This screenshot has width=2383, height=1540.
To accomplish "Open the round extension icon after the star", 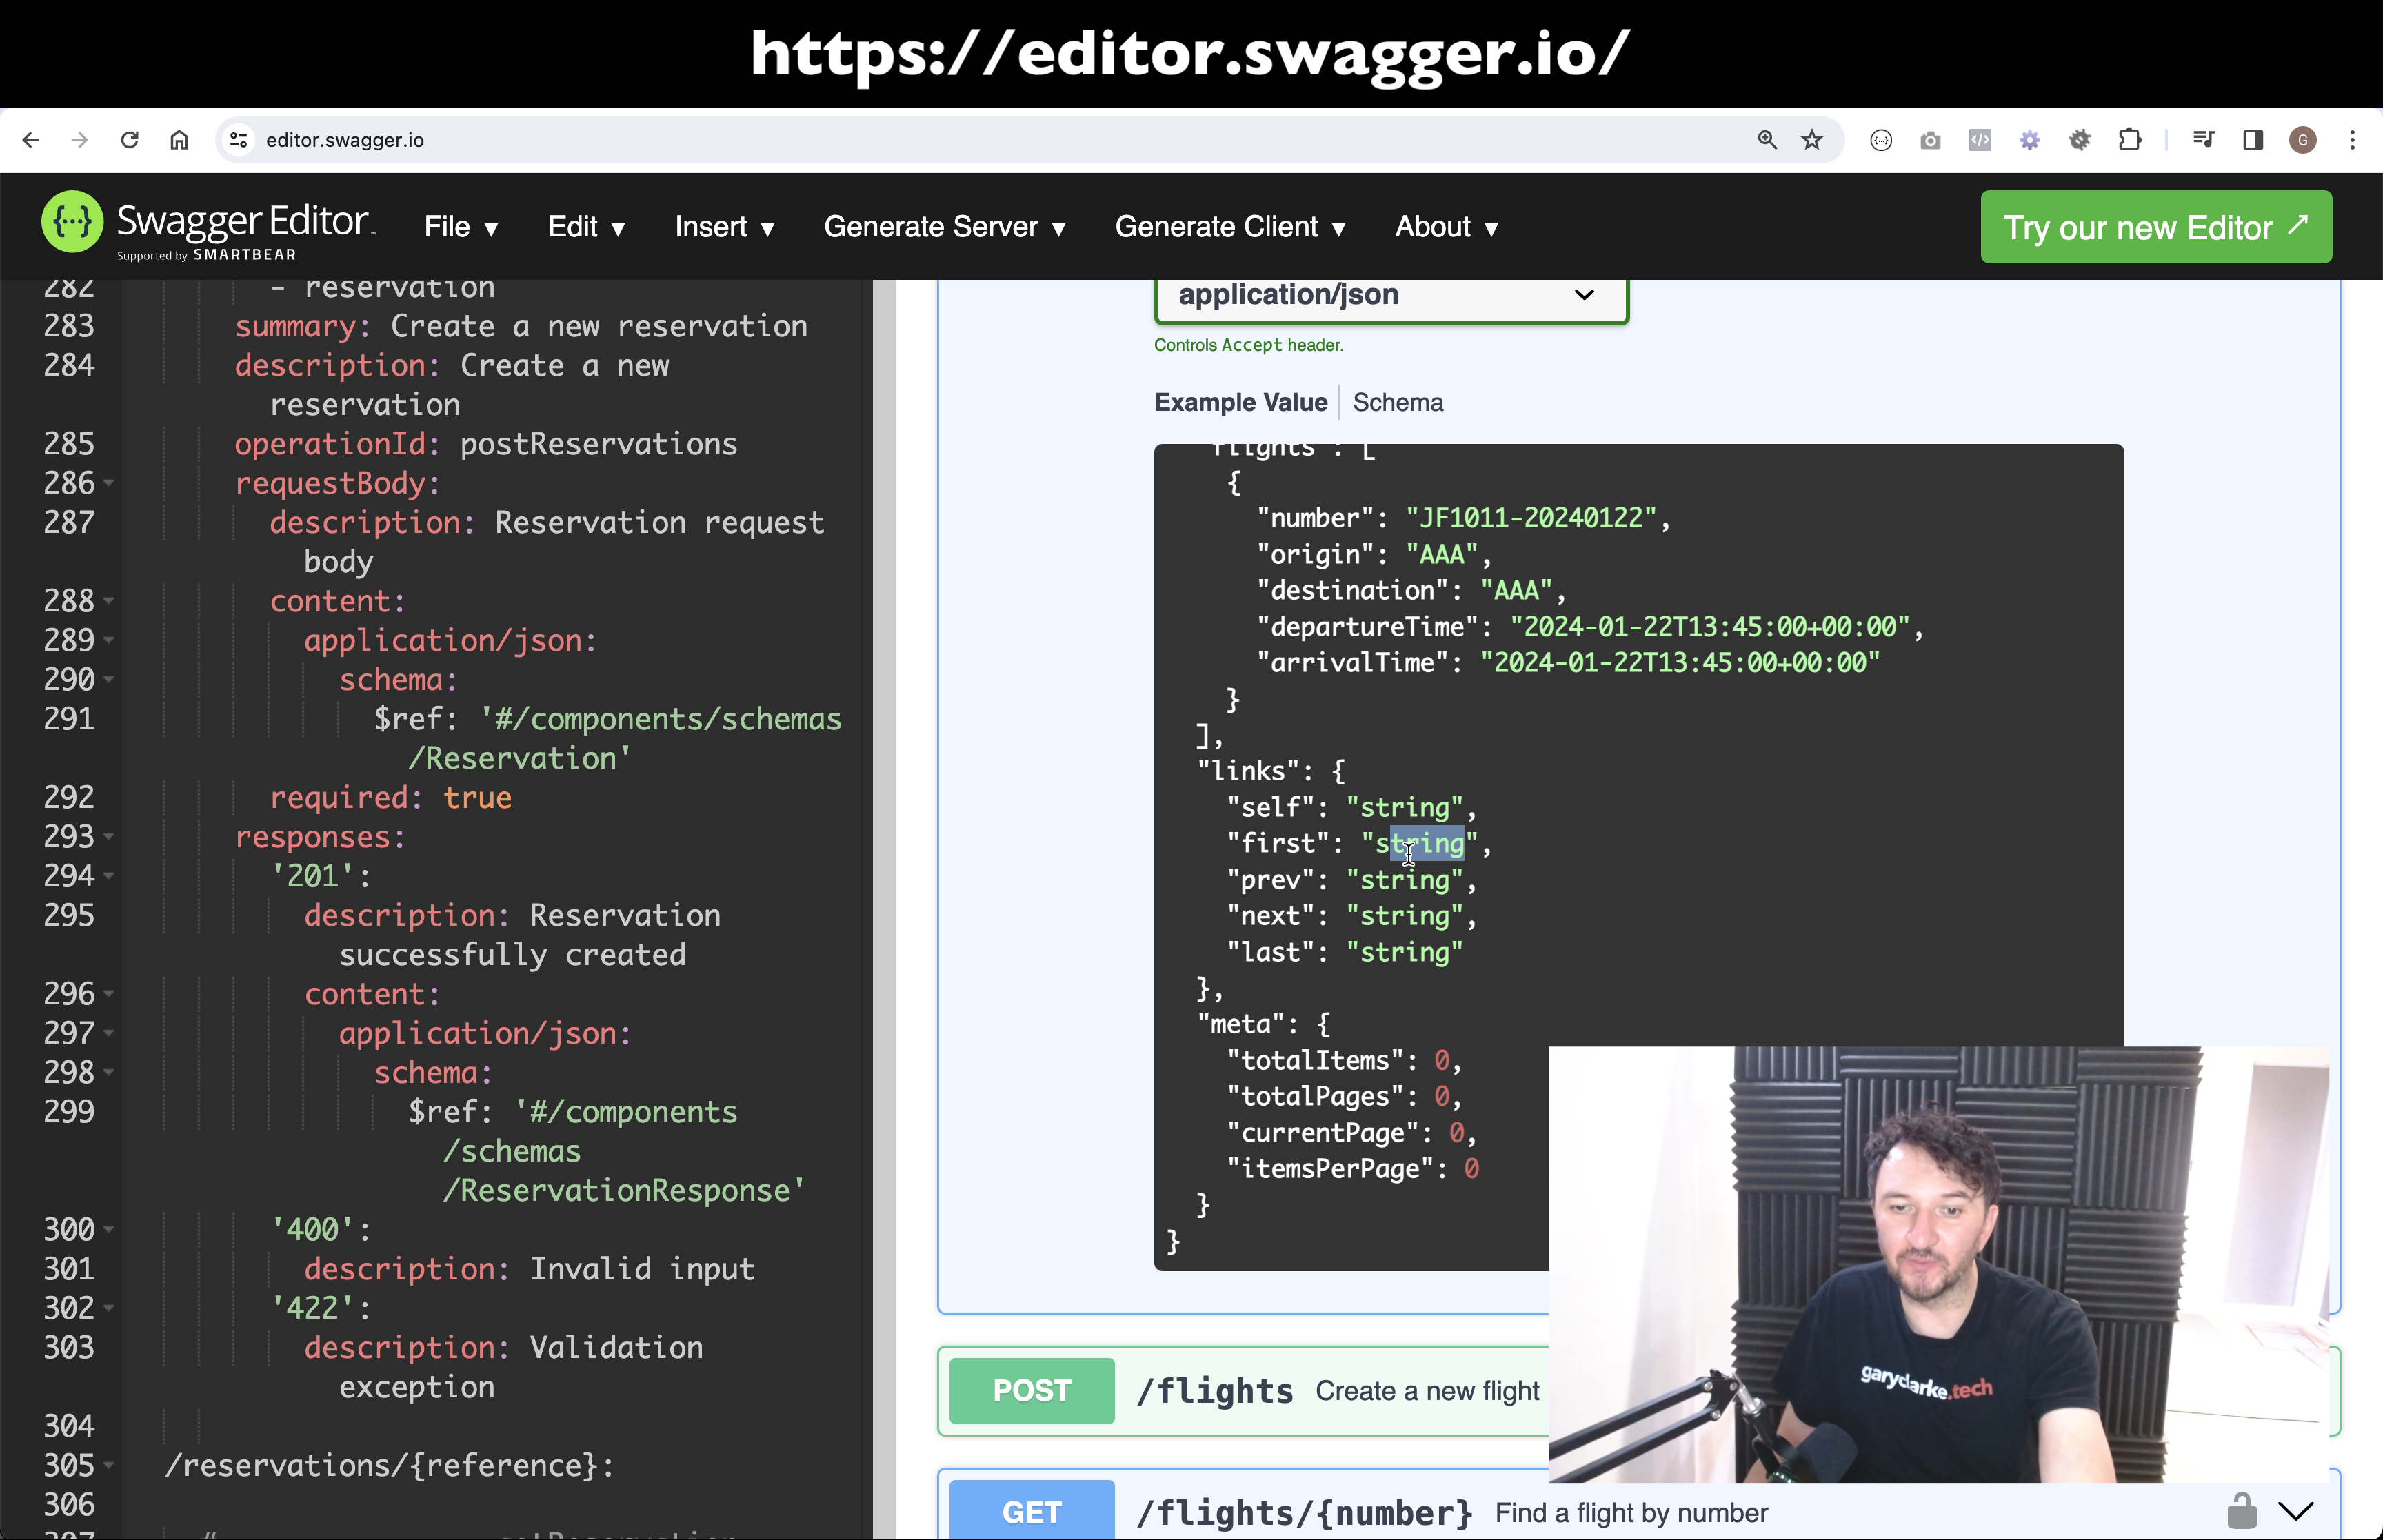I will 1881,140.
